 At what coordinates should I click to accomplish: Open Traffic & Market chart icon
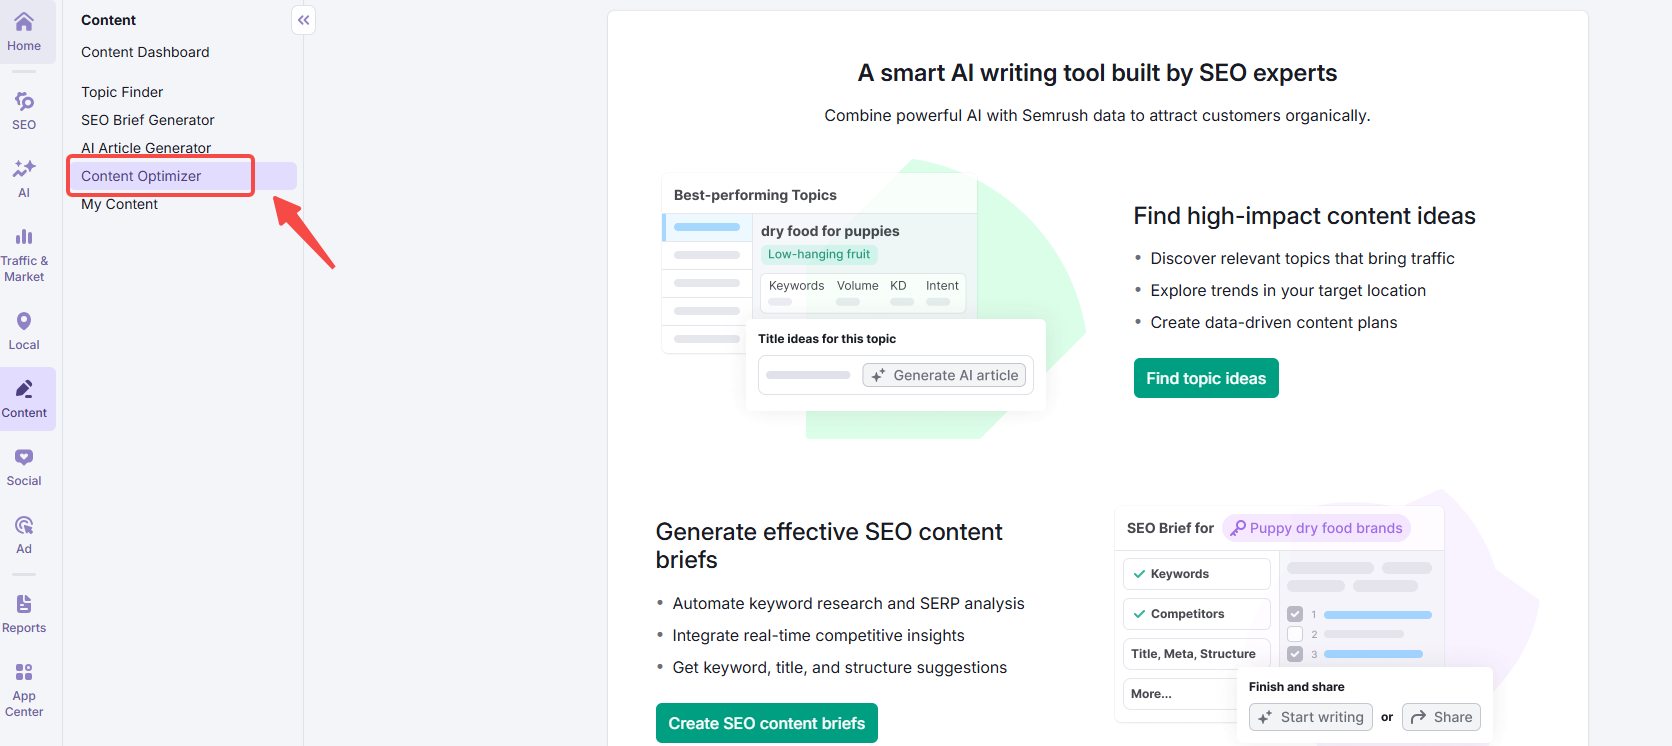tap(24, 254)
